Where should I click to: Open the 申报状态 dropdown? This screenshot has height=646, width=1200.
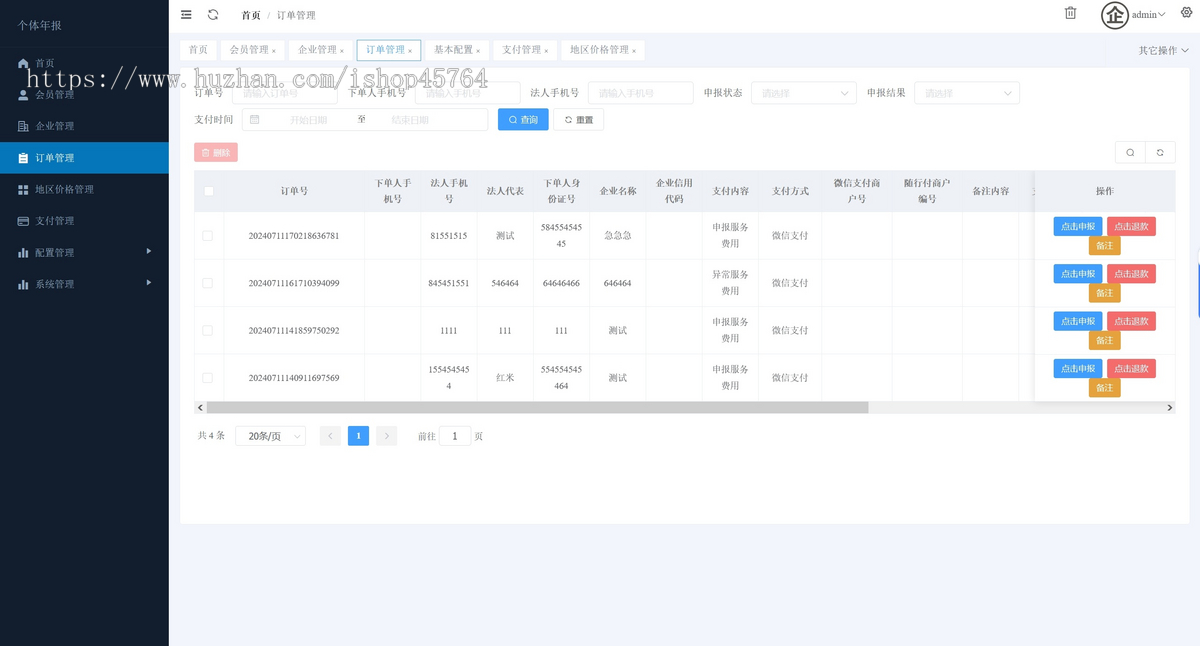(803, 93)
